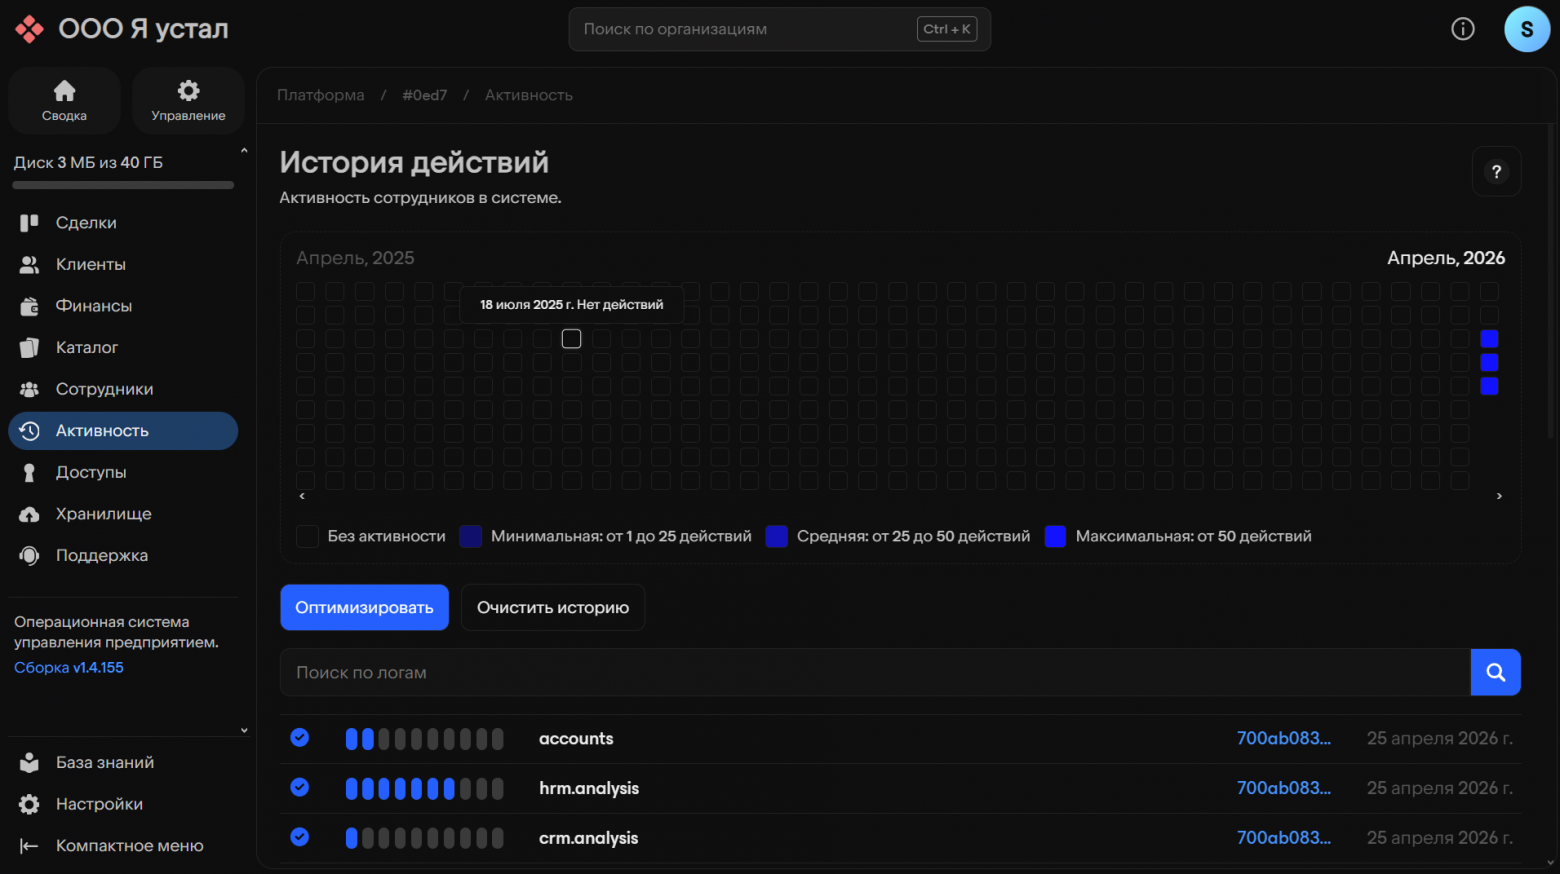Toggle the checkmark on accounts row
Image resolution: width=1560 pixels, height=874 pixels.
[300, 738]
